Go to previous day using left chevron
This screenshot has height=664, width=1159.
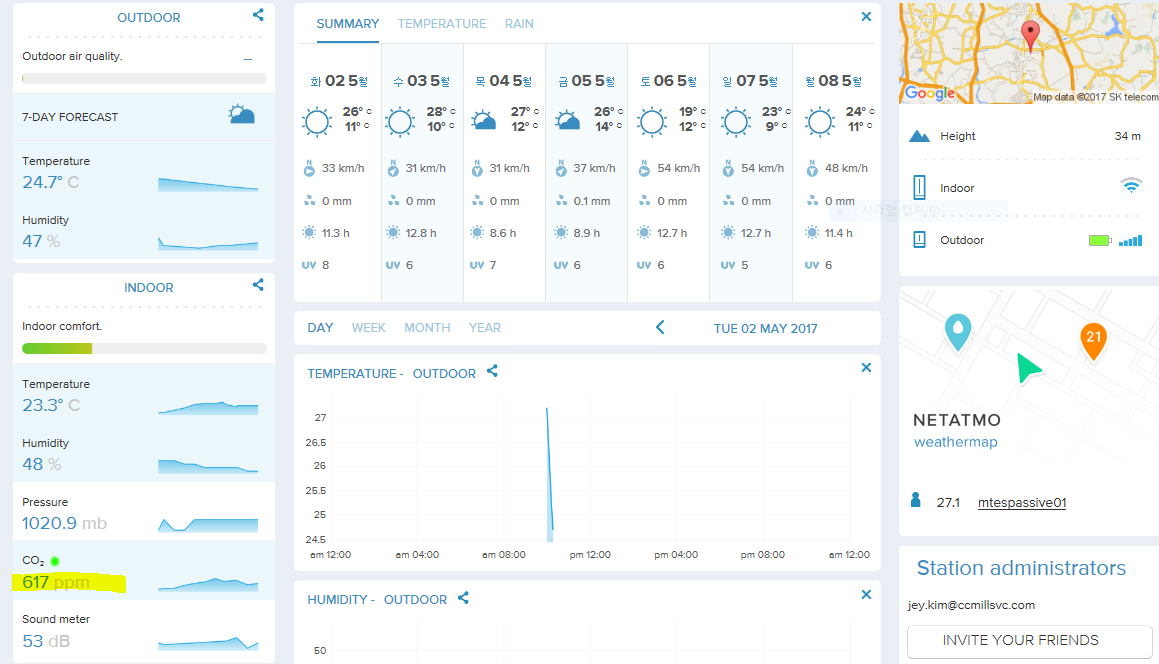pyautogui.click(x=660, y=327)
